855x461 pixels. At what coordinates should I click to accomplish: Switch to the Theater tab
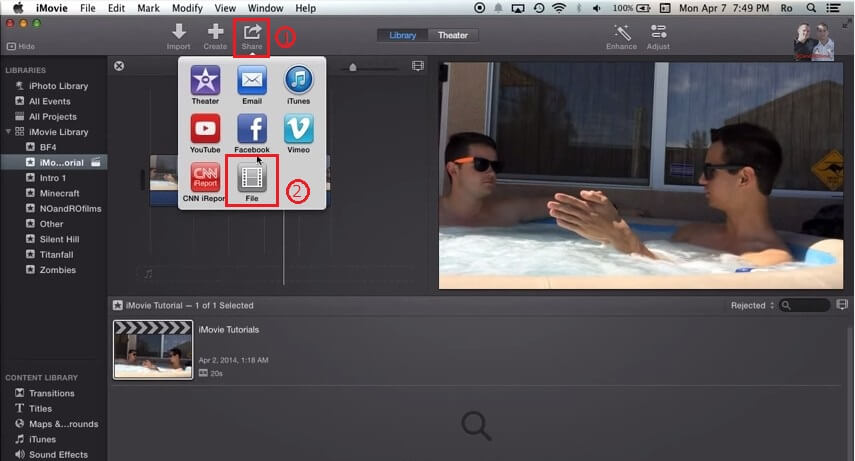point(453,35)
